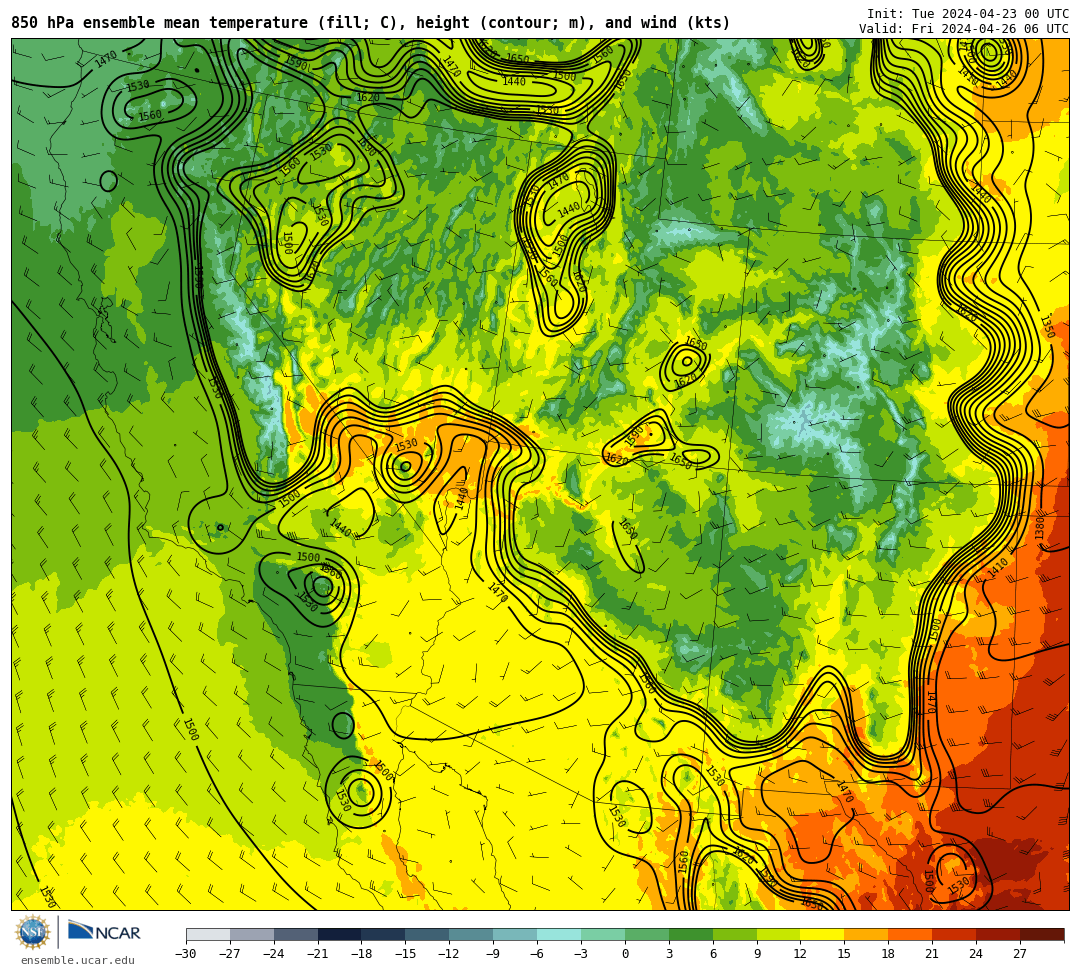Click the 0 colorbar label

pyautogui.click(x=625, y=954)
